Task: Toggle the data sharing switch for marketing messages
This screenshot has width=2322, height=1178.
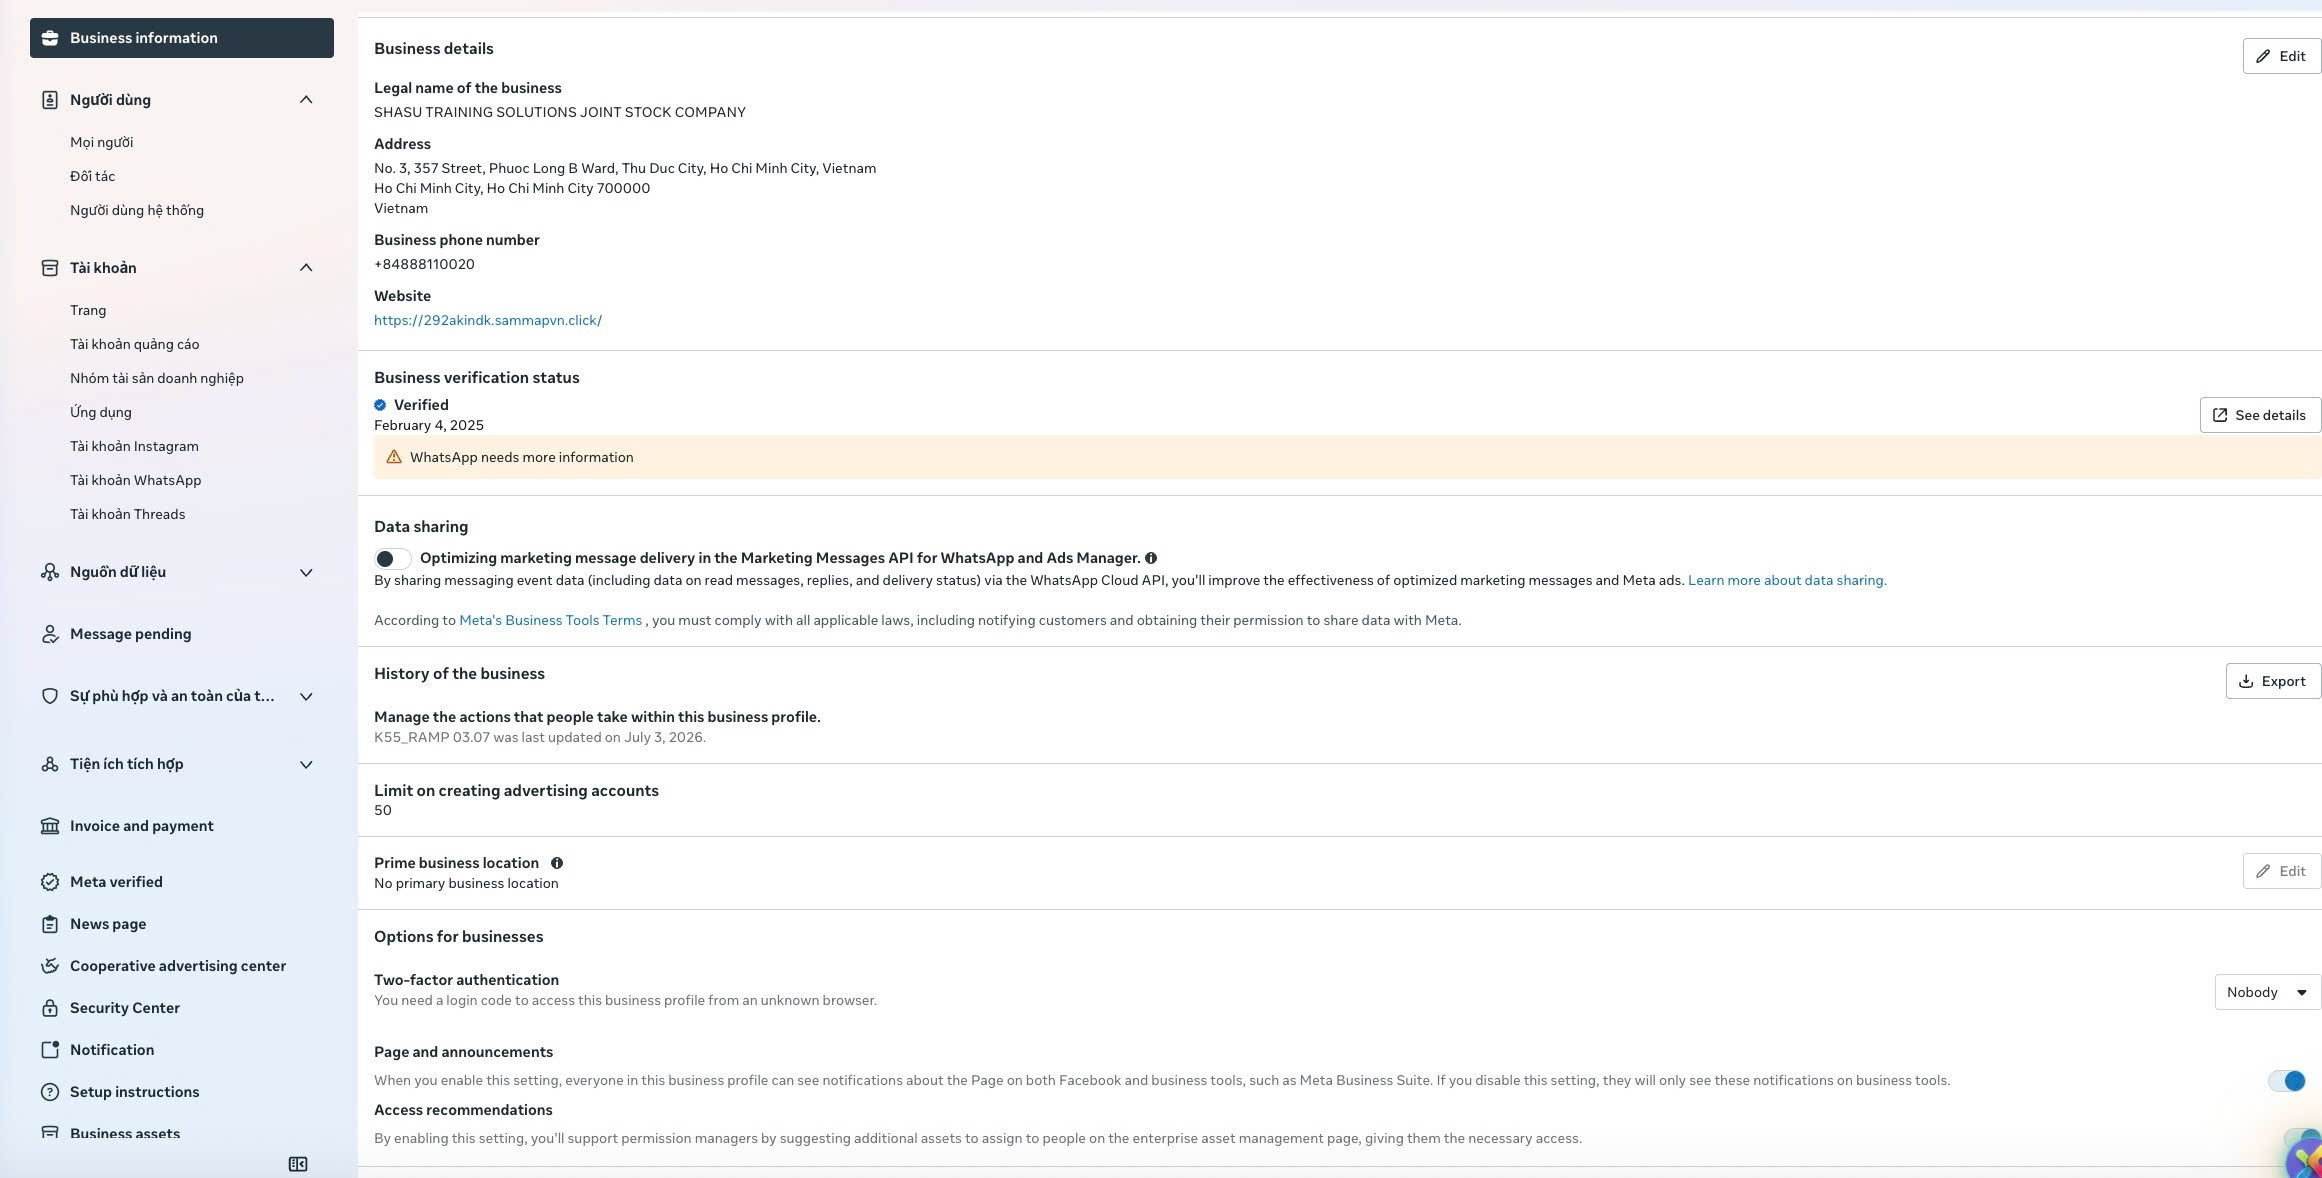Action: [x=392, y=559]
